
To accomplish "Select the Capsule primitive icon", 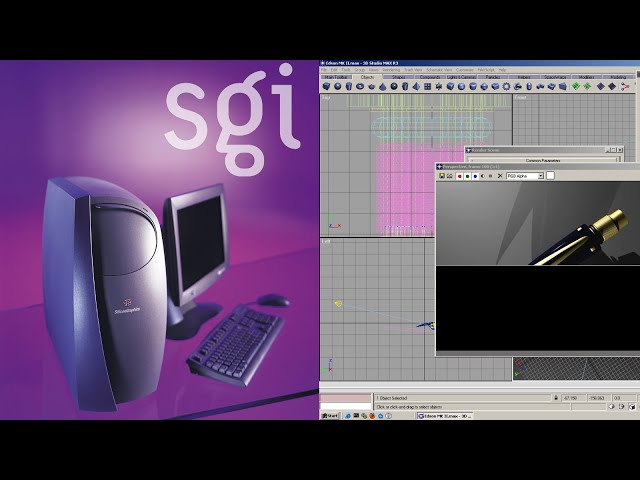I will tap(529, 86).
